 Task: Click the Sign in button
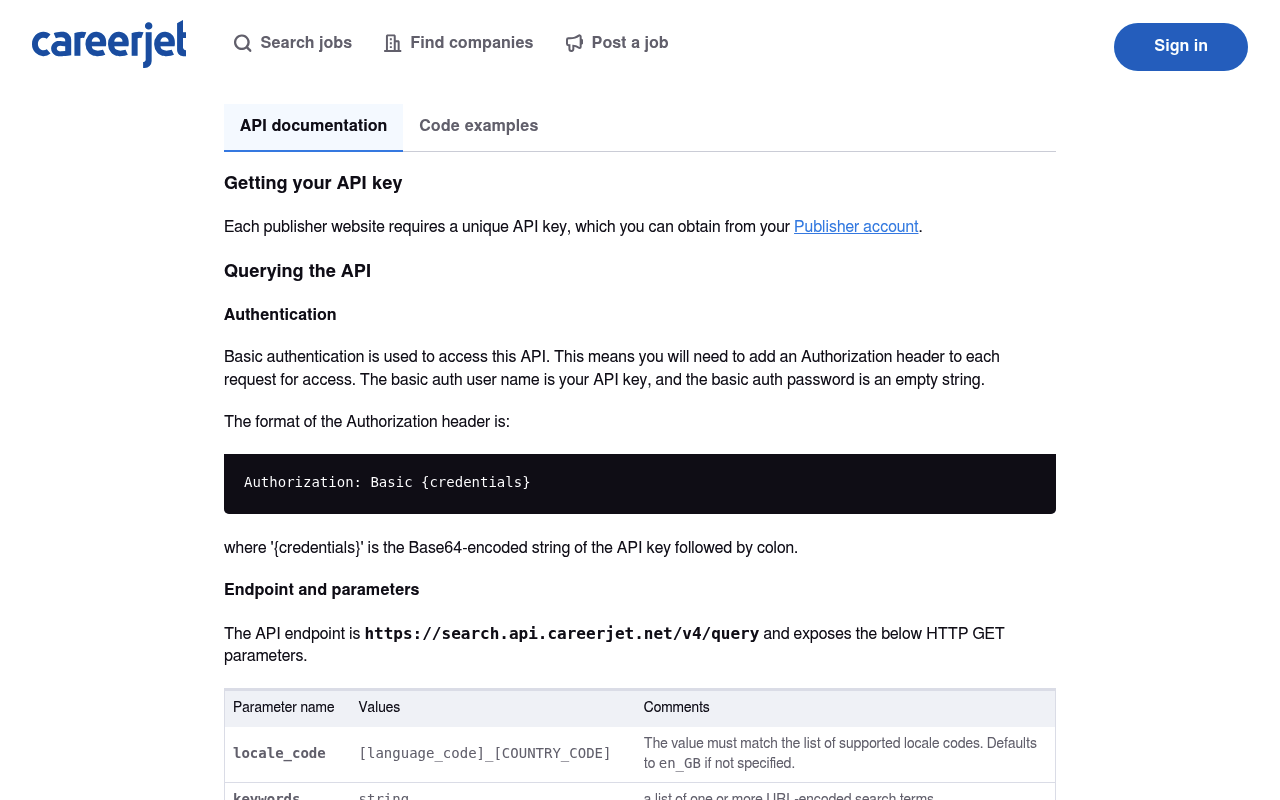[1181, 47]
